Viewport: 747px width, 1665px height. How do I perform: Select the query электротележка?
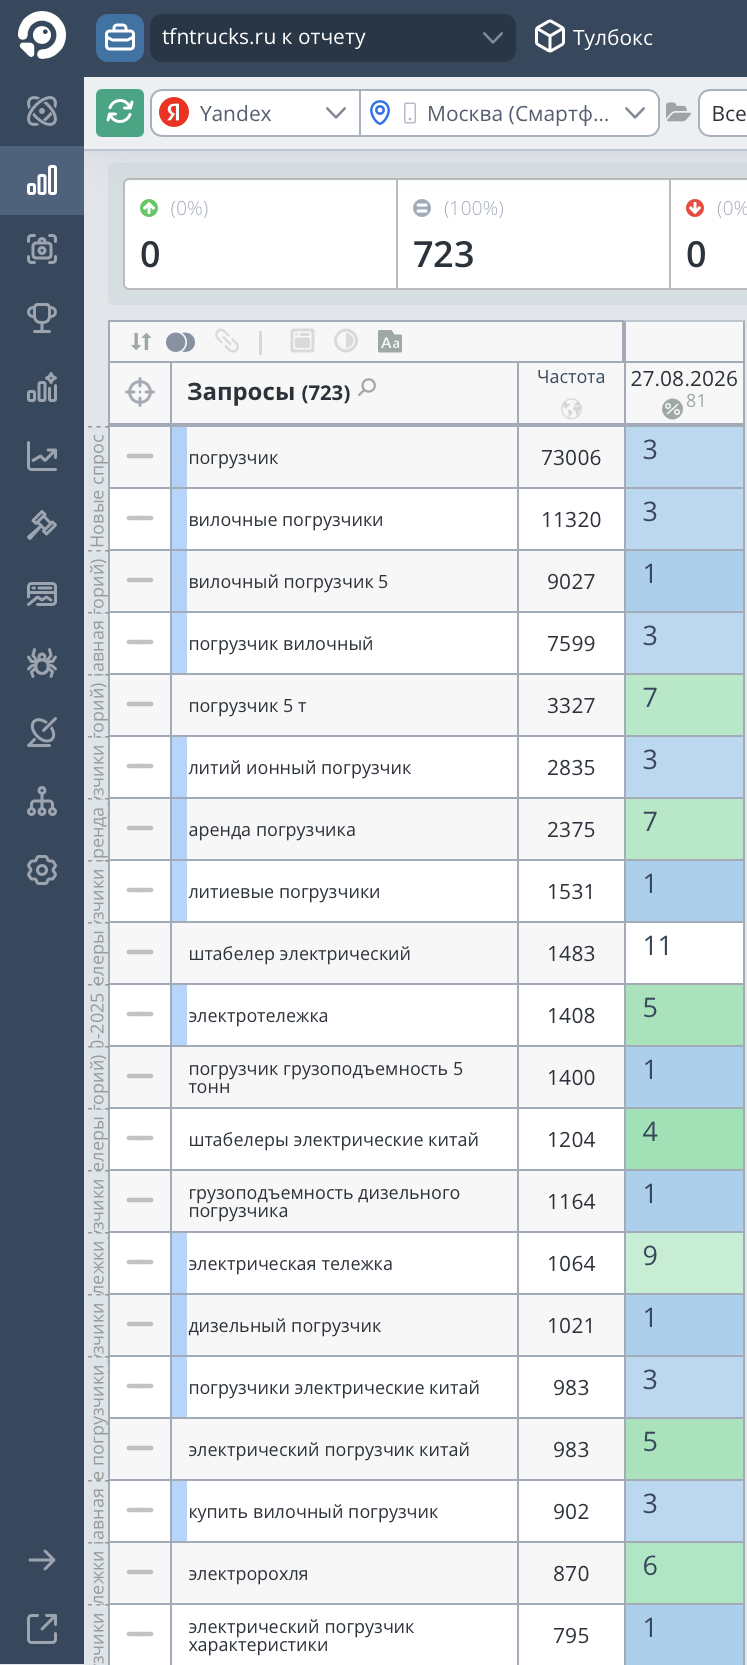258,1016
